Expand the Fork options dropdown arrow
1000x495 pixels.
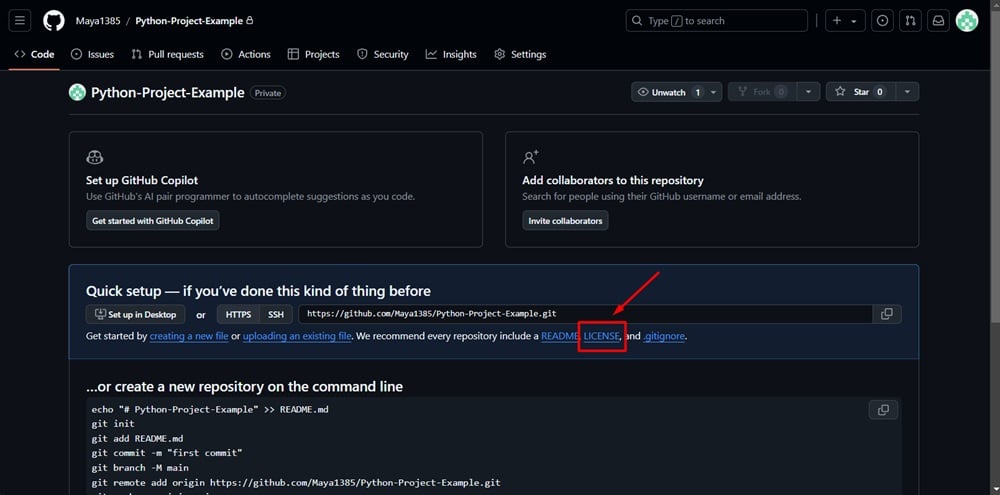(808, 92)
